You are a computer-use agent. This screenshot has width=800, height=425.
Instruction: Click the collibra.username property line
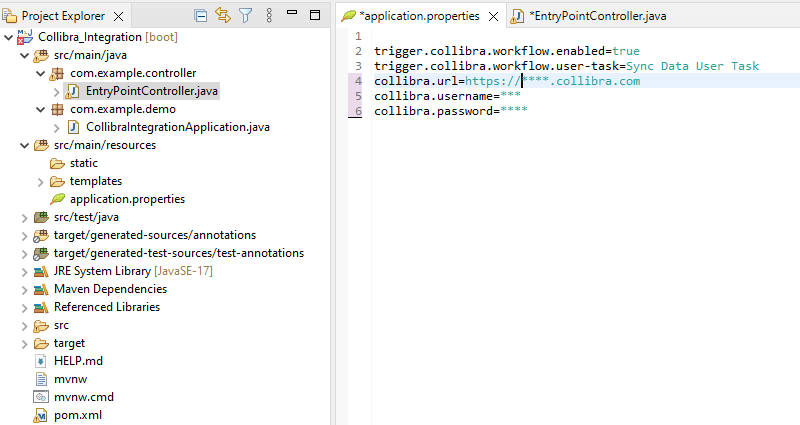[447, 96]
